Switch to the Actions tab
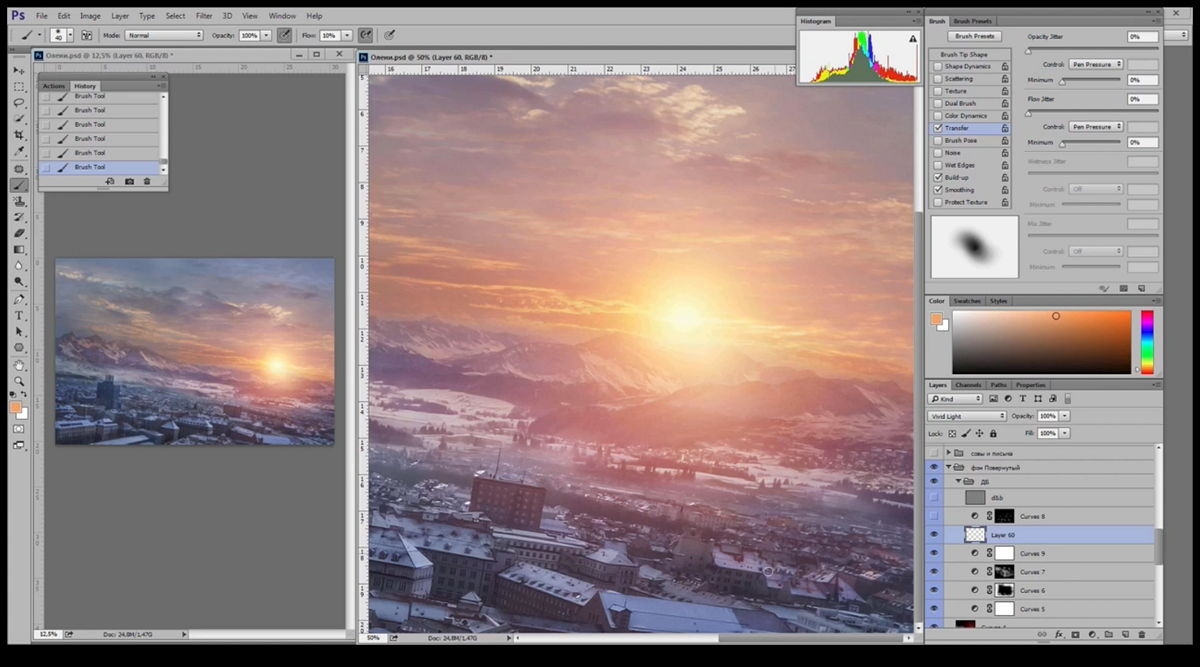1200x667 pixels. coord(54,86)
